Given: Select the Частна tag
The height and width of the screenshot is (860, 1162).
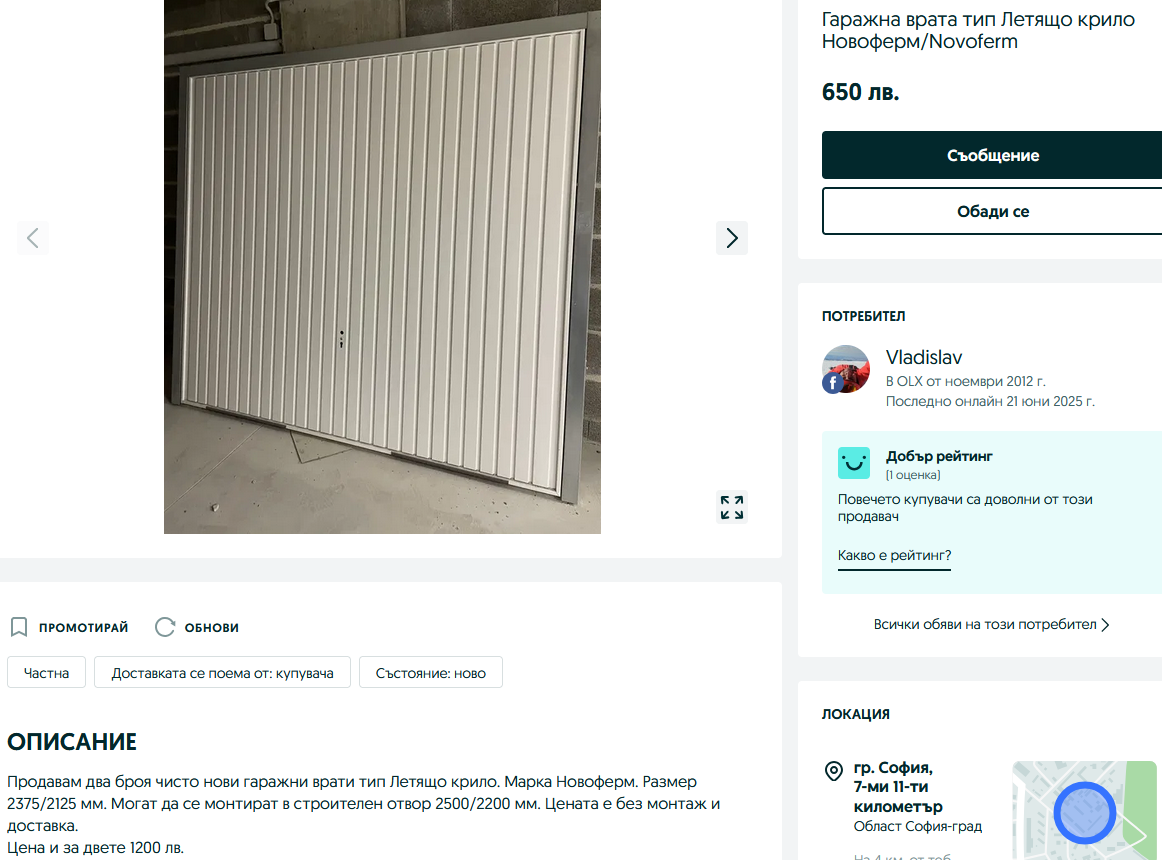Looking at the screenshot, I should [x=47, y=672].
